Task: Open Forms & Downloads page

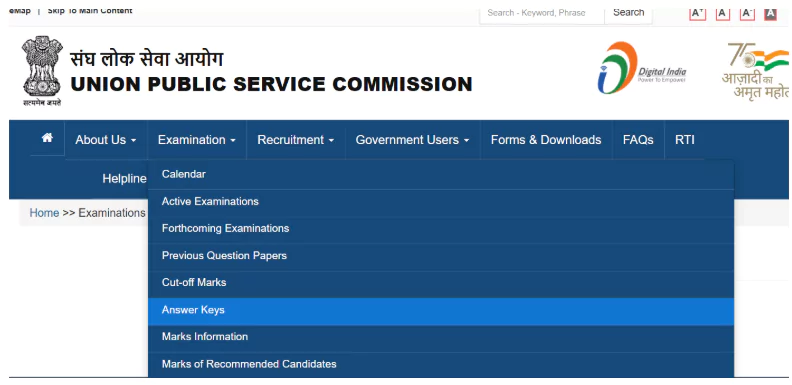Action: tap(546, 140)
